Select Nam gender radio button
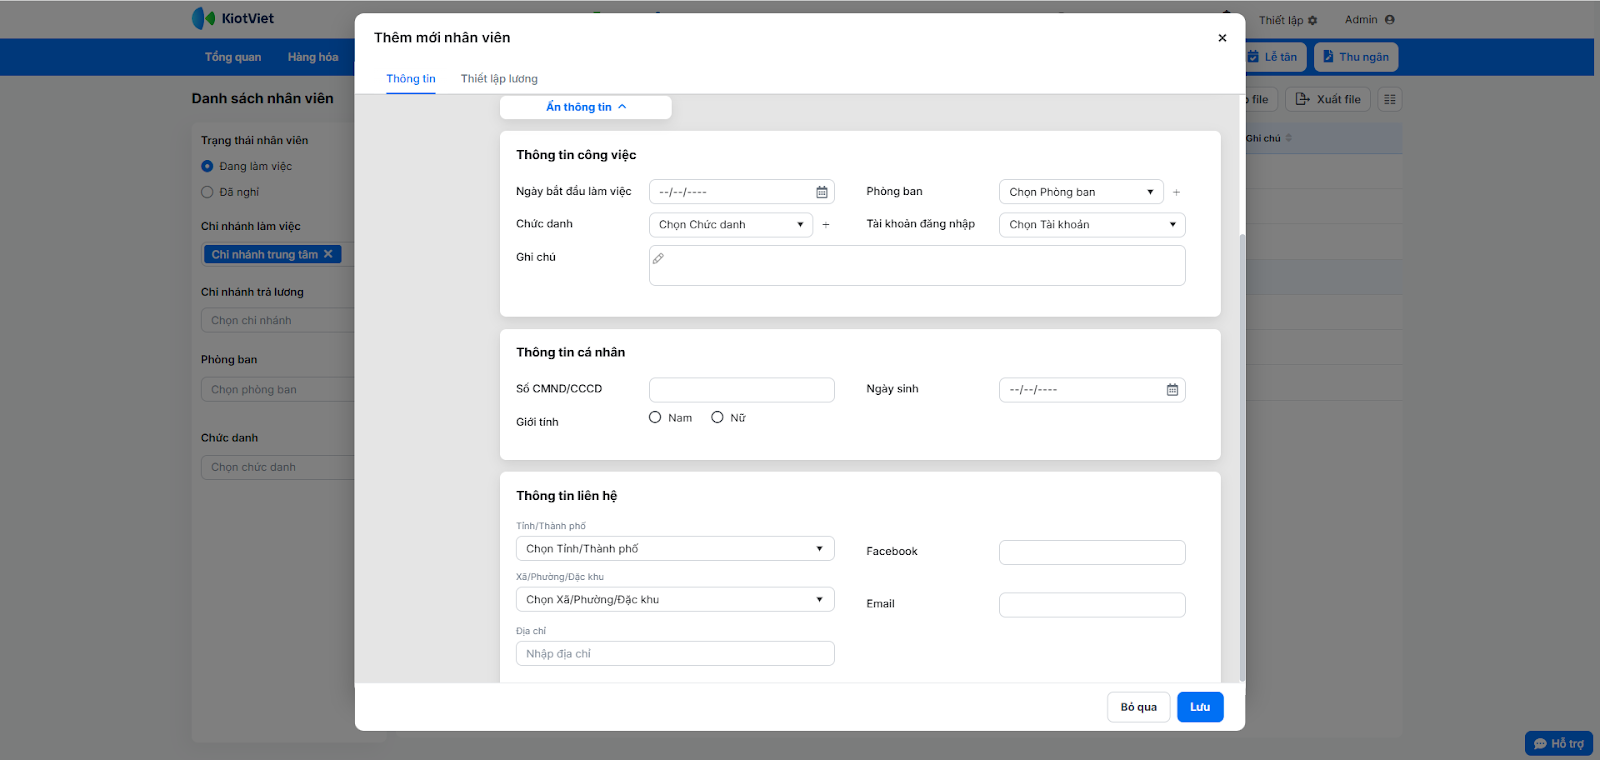 (x=655, y=417)
